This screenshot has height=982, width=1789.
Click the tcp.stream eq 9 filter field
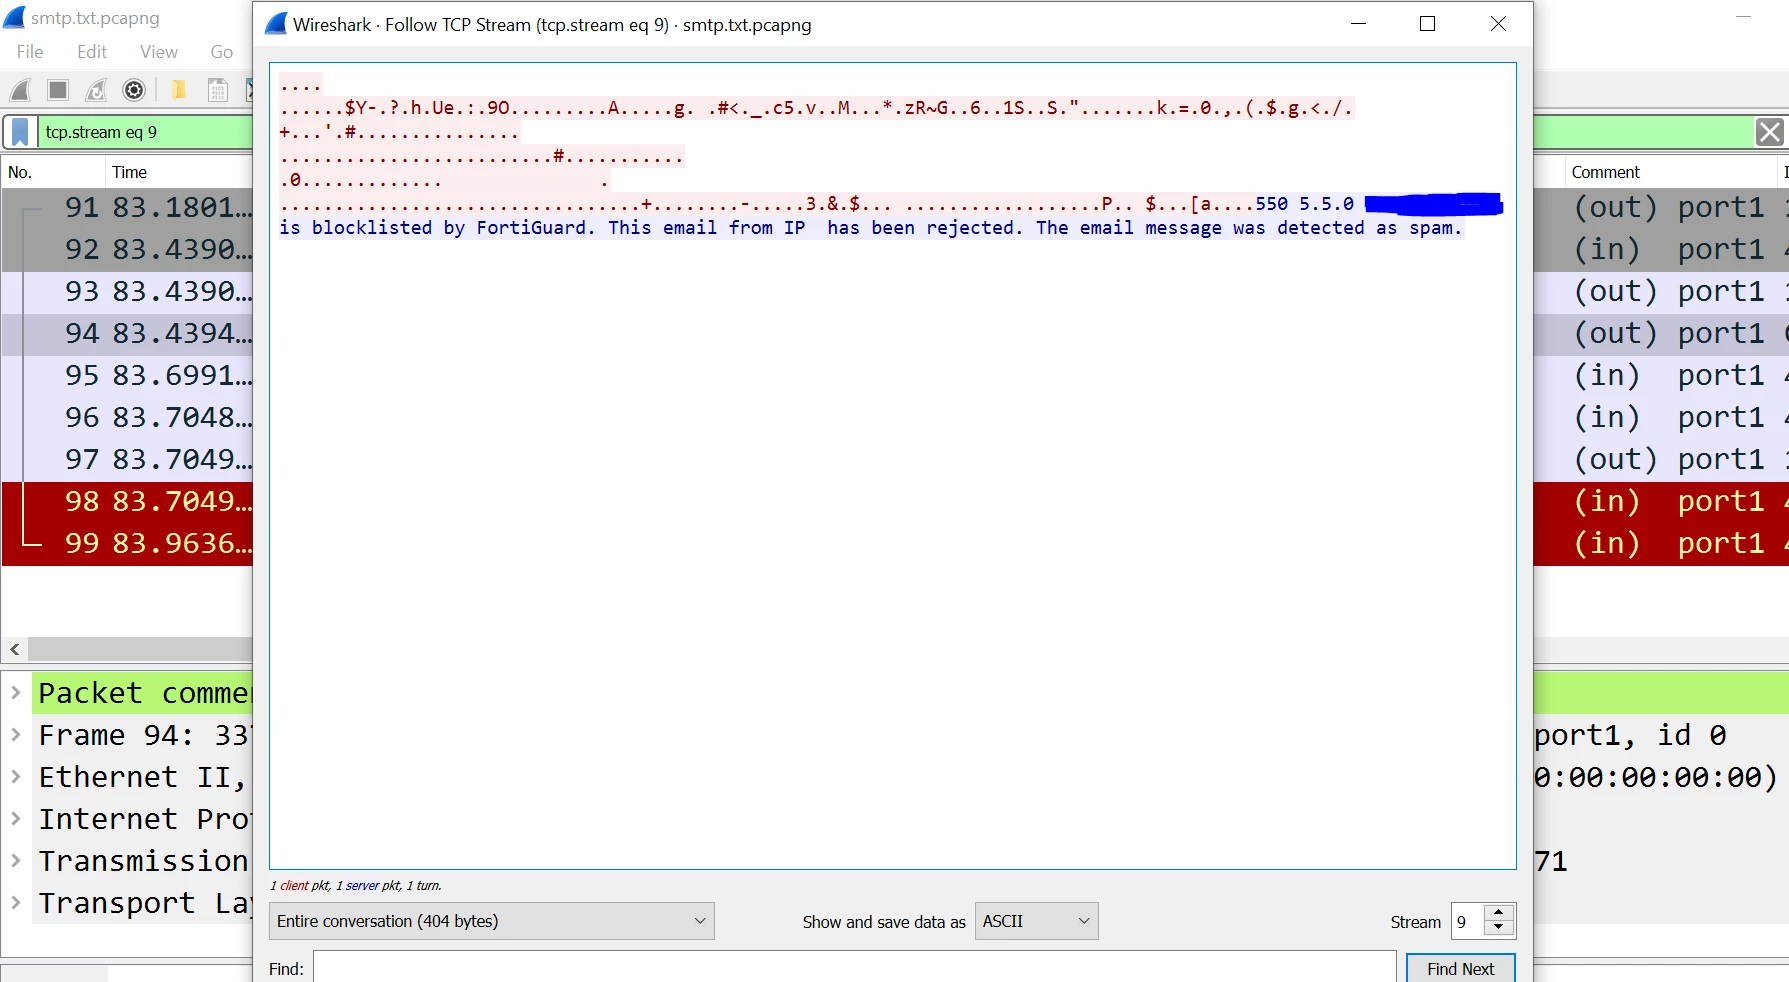(145, 132)
